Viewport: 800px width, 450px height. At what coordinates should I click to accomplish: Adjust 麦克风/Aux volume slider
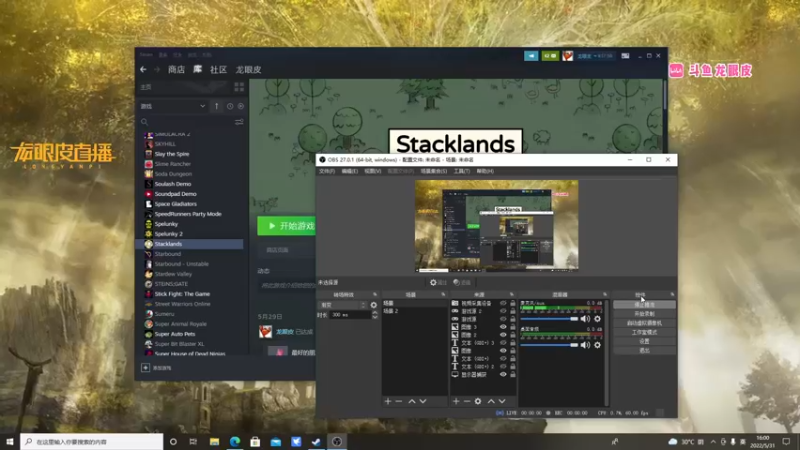(x=549, y=319)
